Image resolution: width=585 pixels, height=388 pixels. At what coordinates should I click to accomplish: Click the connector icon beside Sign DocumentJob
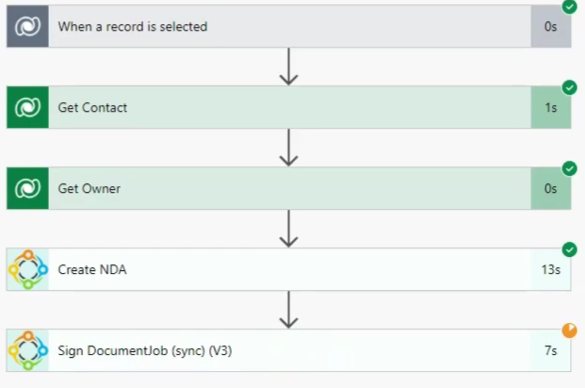(28, 350)
